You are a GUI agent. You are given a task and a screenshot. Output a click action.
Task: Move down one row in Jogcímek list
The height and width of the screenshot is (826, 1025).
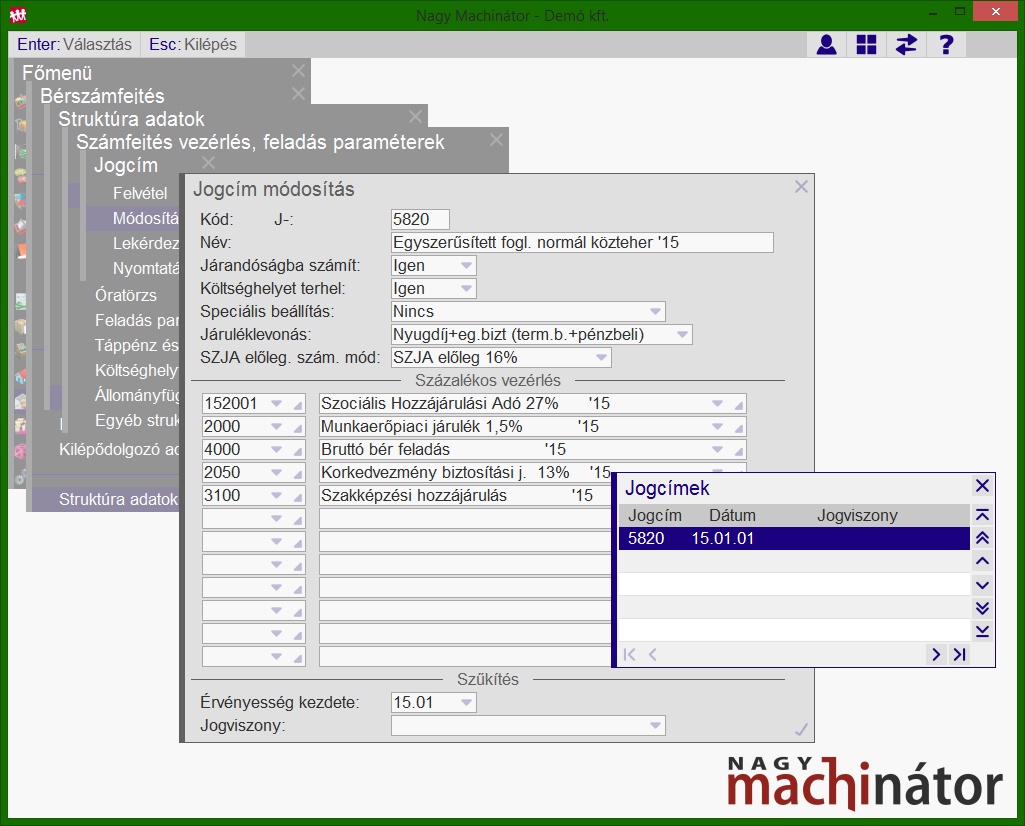982,585
